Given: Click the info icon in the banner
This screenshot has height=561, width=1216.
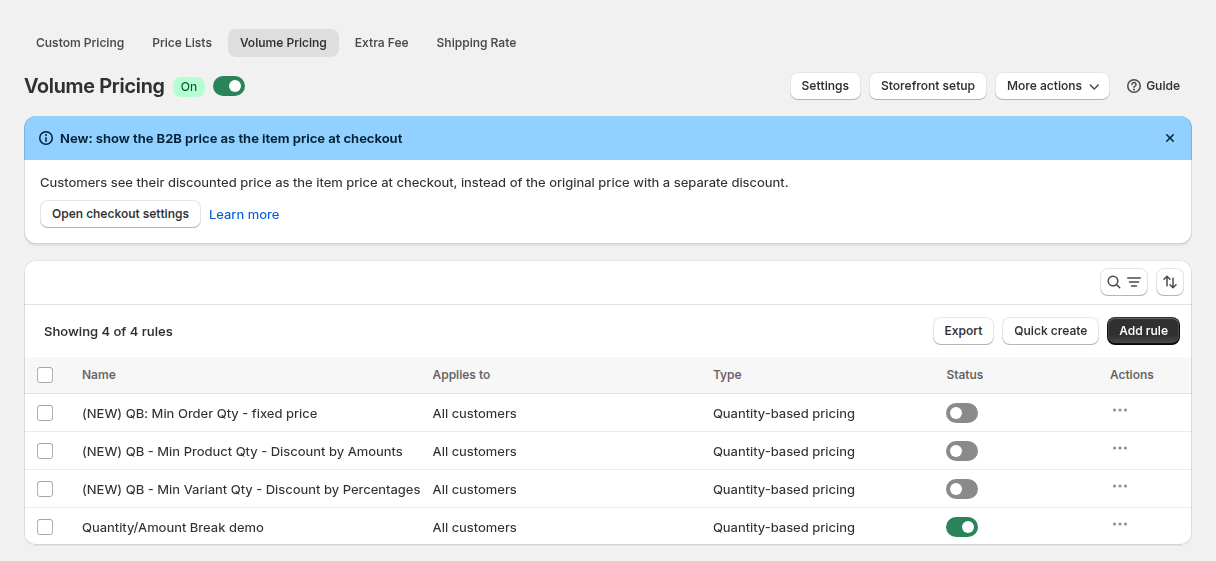Looking at the screenshot, I should 46,138.
